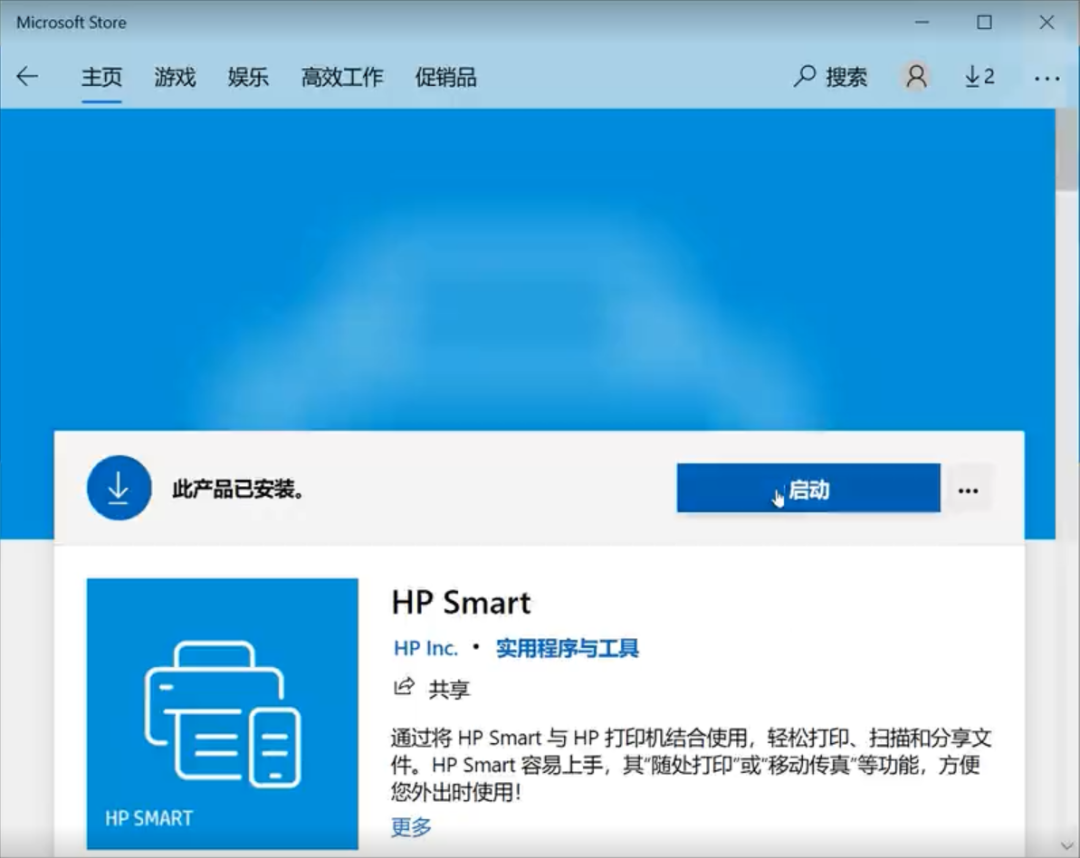This screenshot has width=1080, height=858.
Task: Click the 搜索 search button
Action: pos(830,76)
